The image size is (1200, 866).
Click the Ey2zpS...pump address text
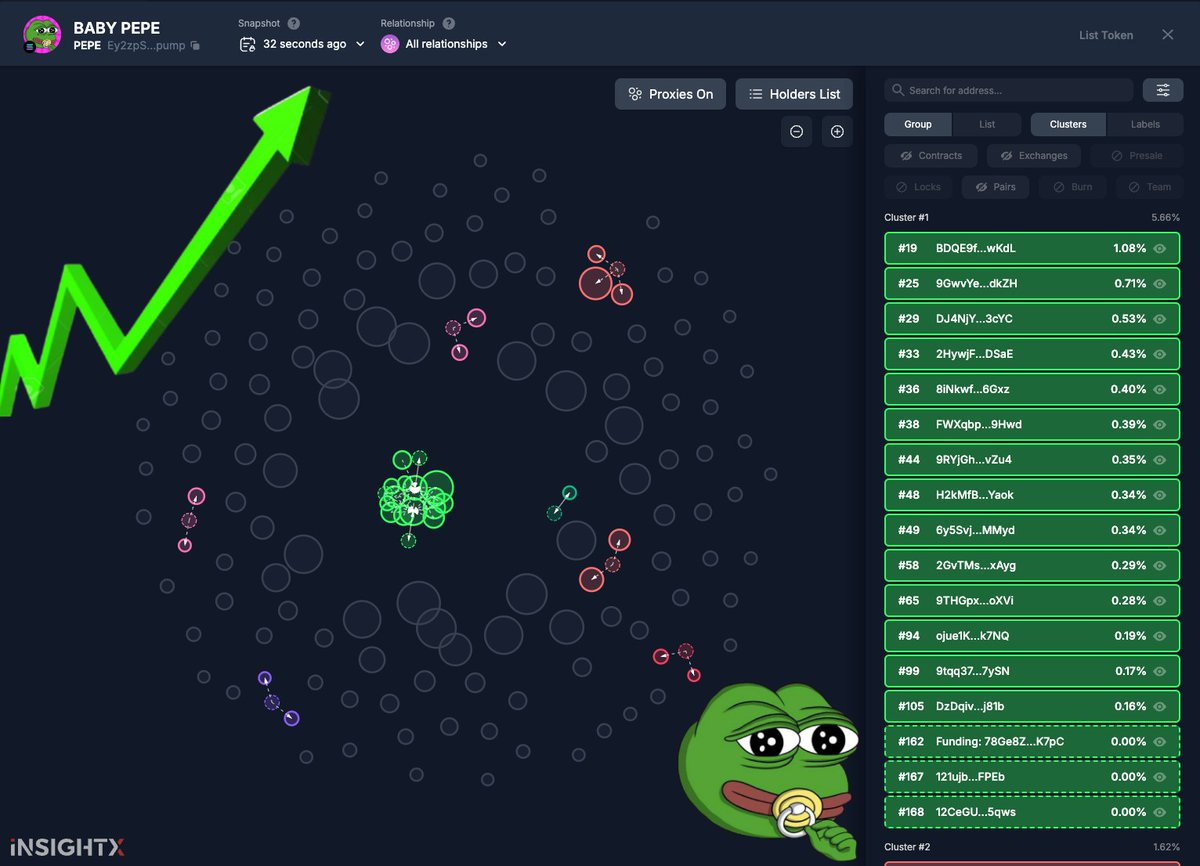click(146, 46)
